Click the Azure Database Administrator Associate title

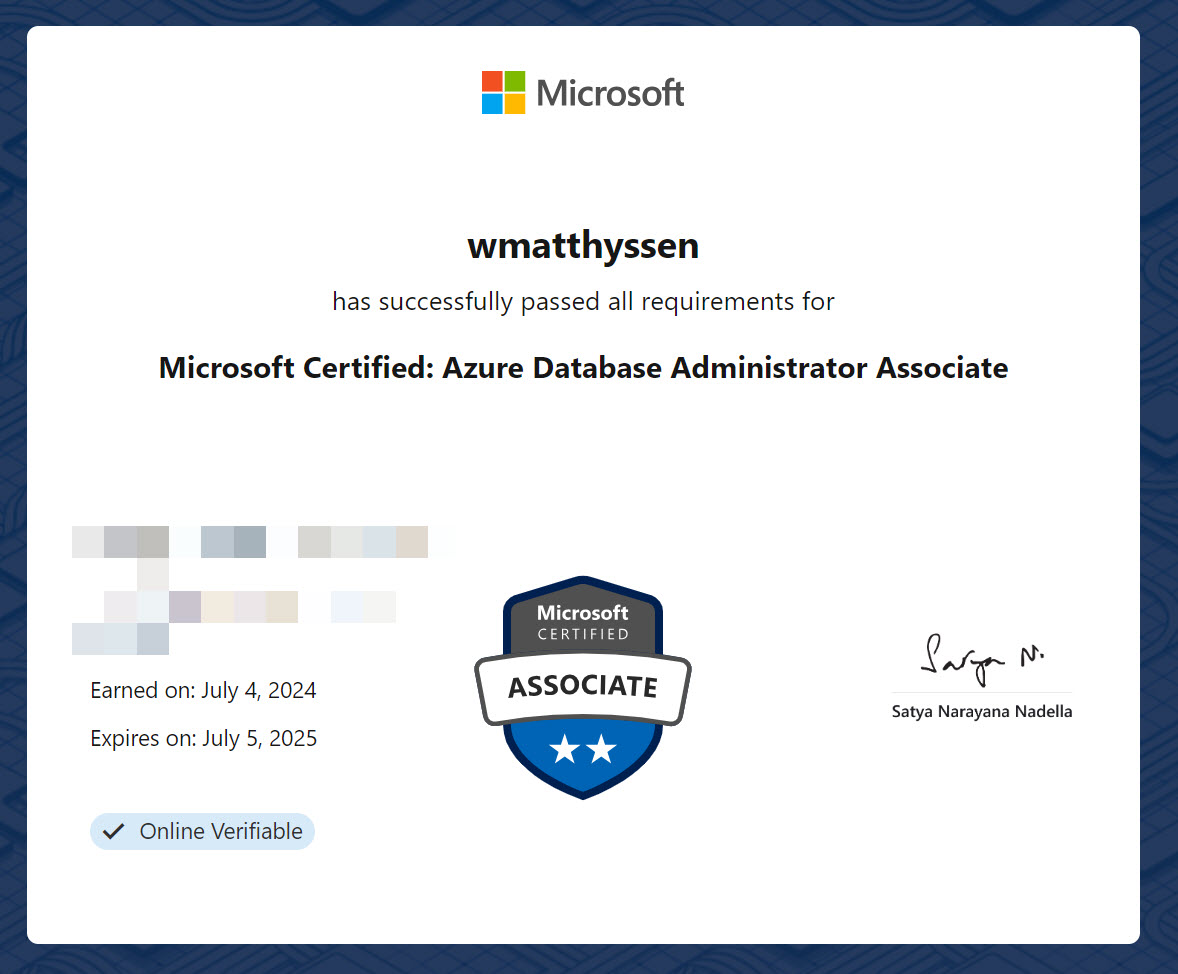pos(584,368)
